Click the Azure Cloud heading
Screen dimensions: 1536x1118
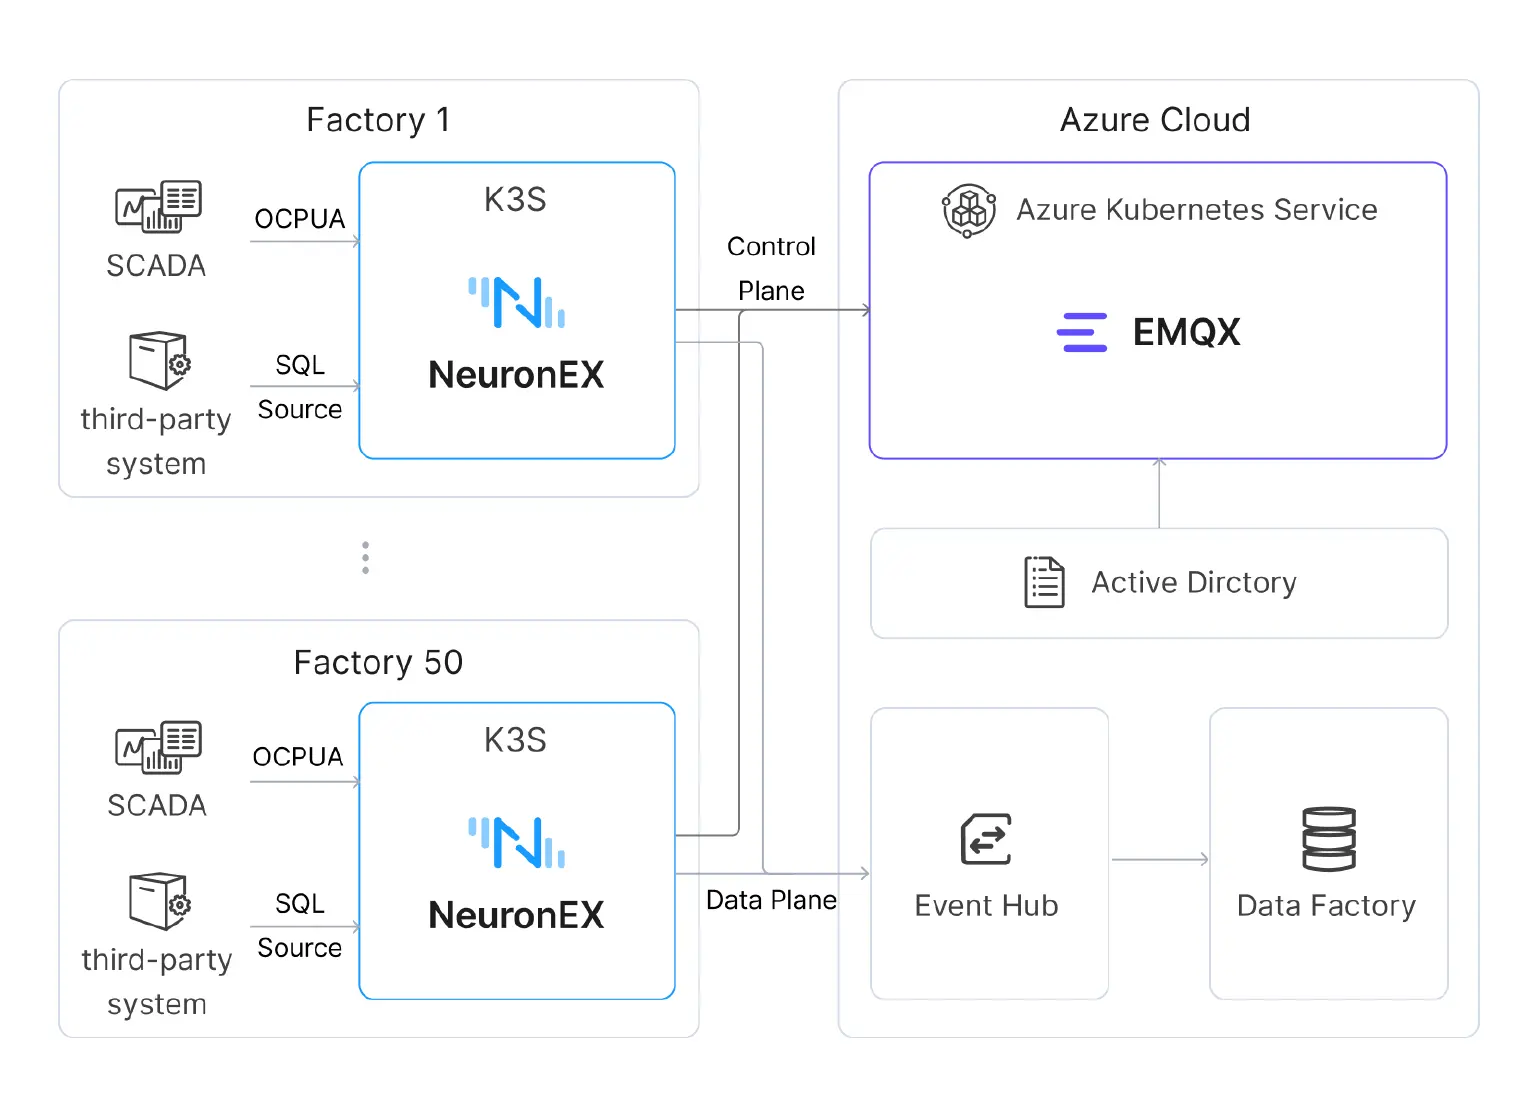coord(1155,120)
